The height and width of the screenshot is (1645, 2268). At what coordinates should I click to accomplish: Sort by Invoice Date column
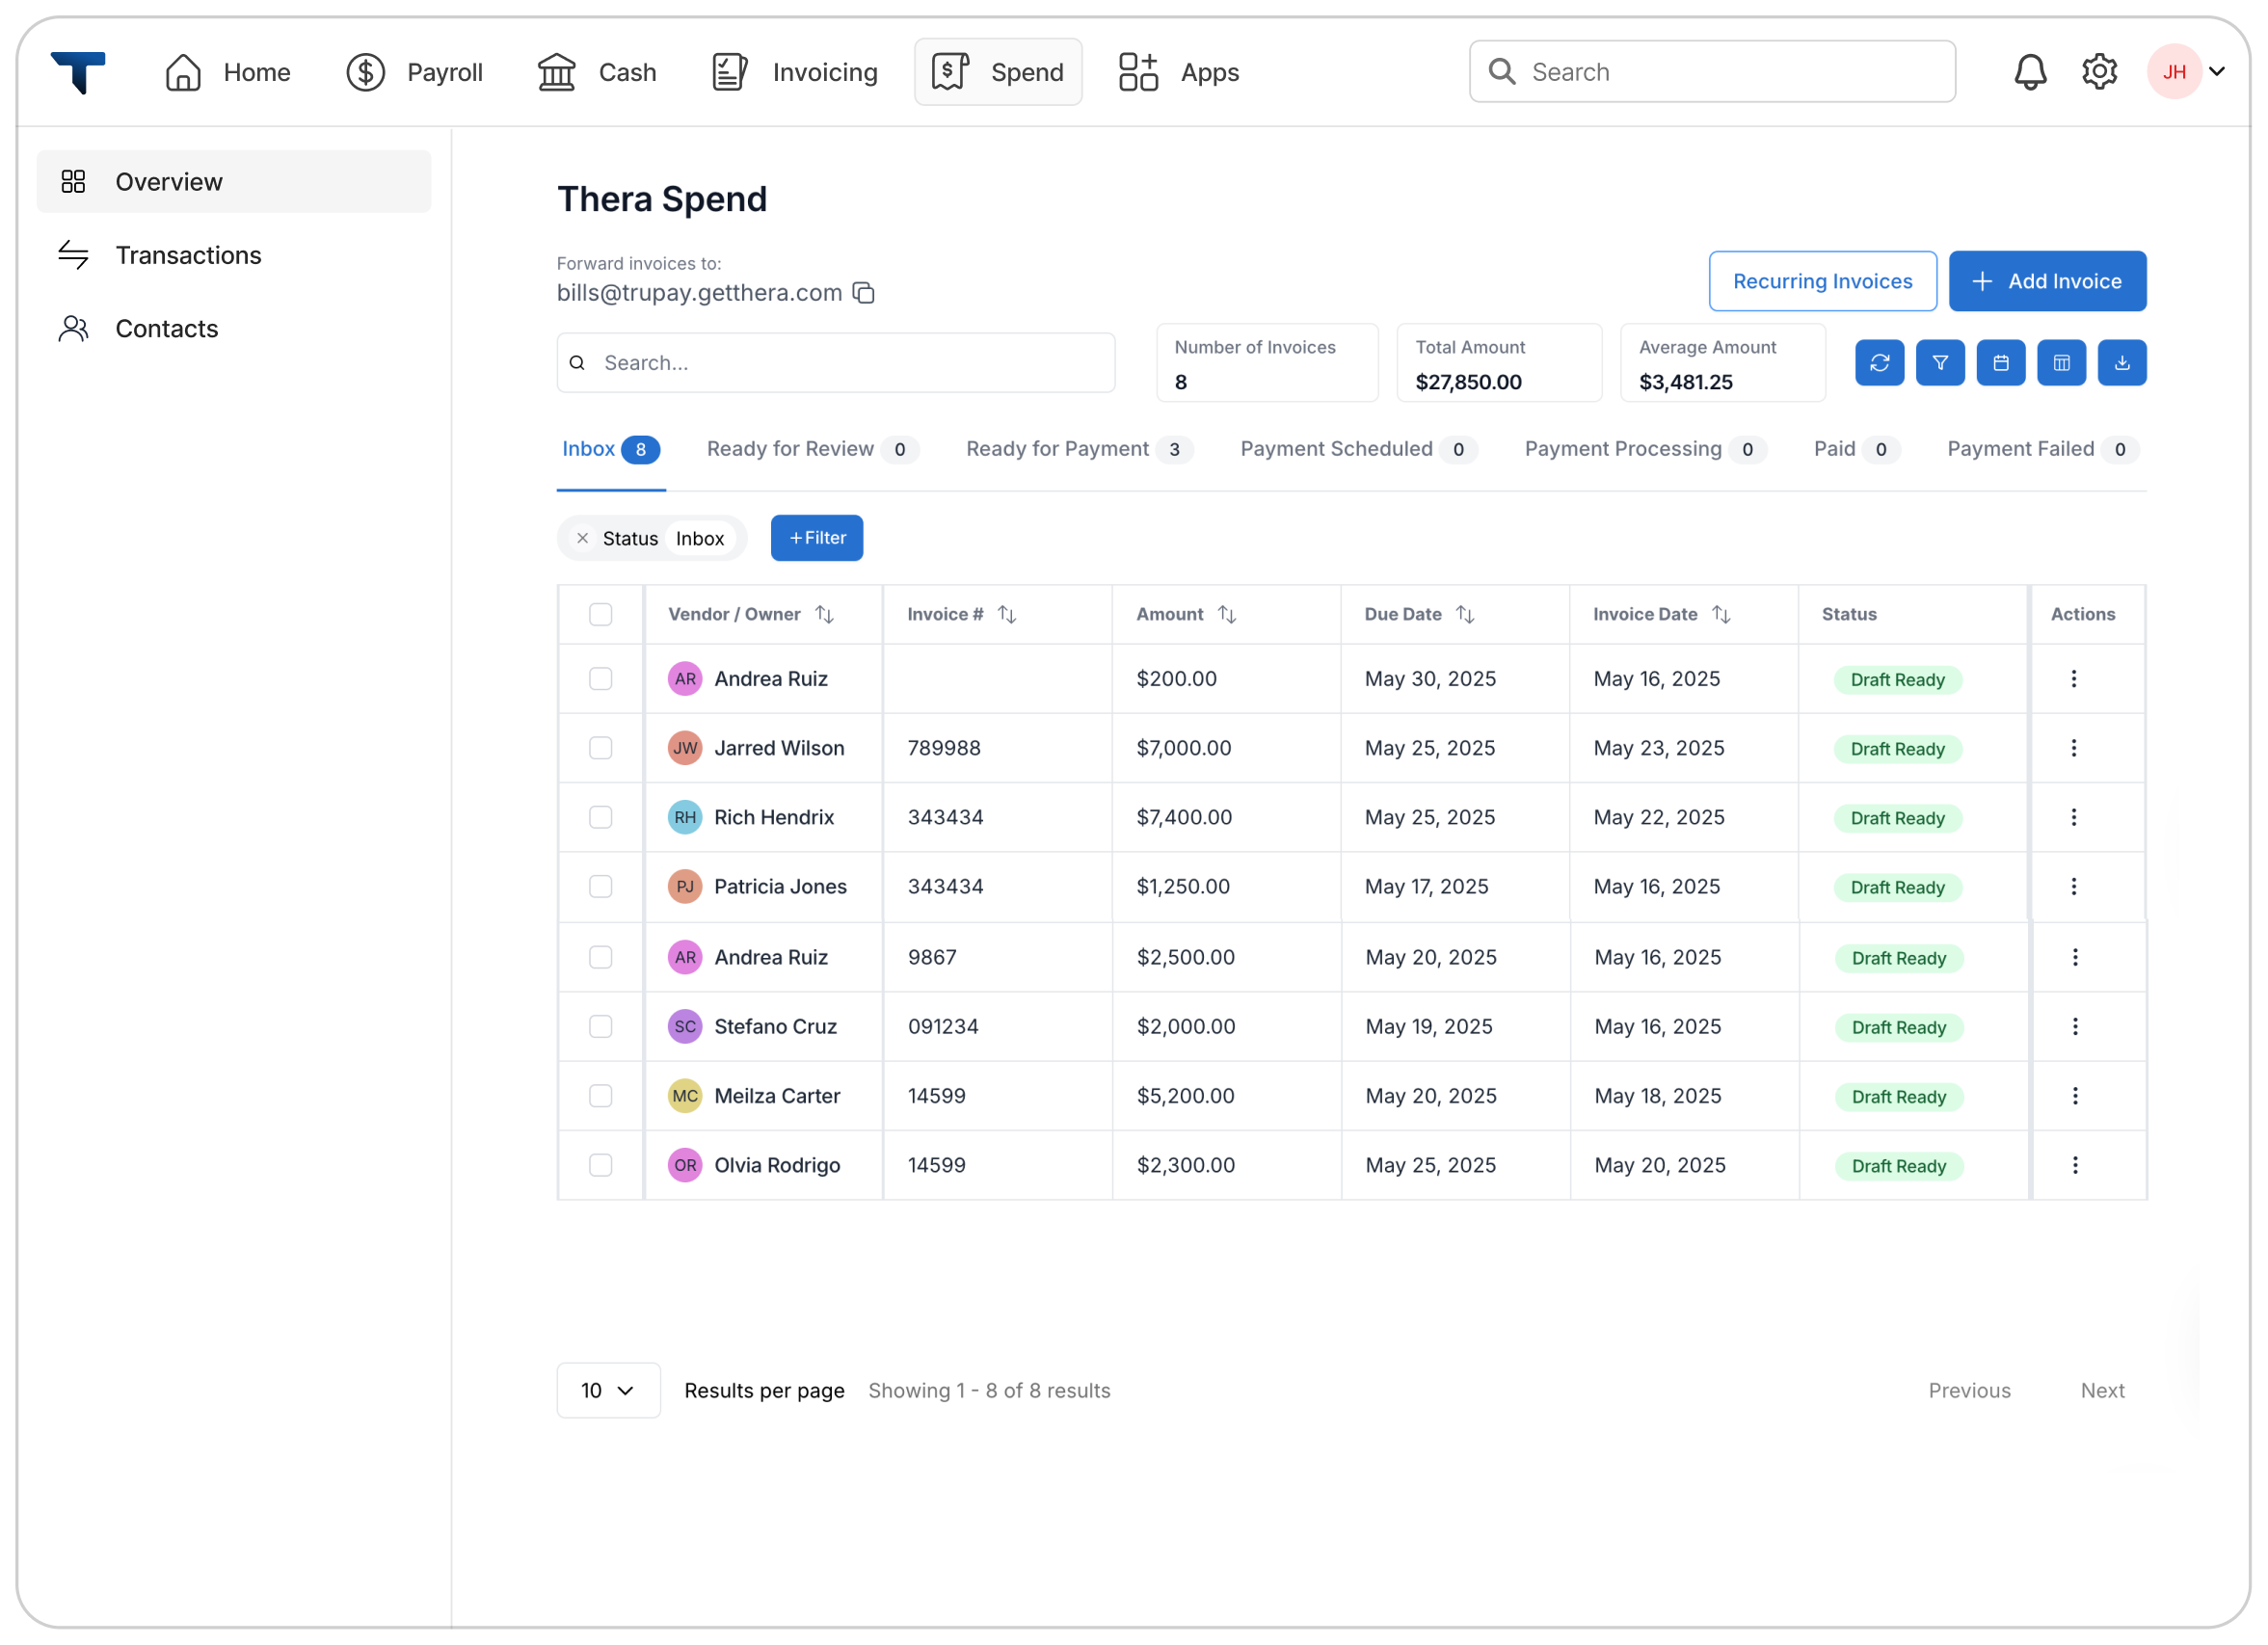pyautogui.click(x=1721, y=614)
